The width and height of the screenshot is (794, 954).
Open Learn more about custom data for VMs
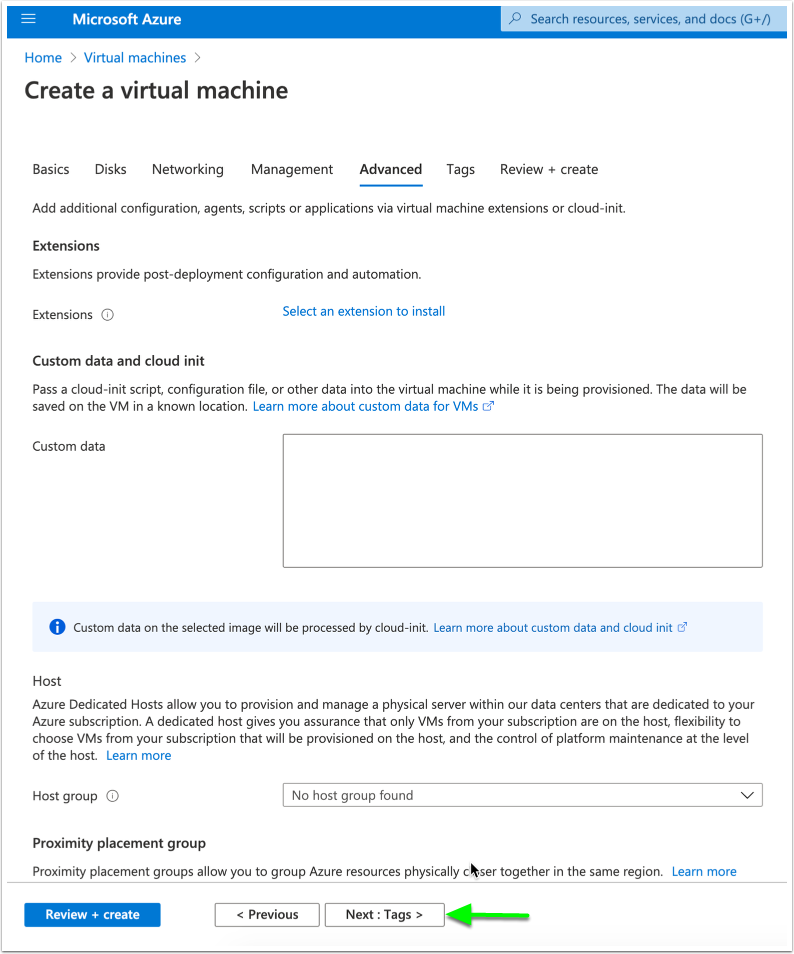coord(366,406)
